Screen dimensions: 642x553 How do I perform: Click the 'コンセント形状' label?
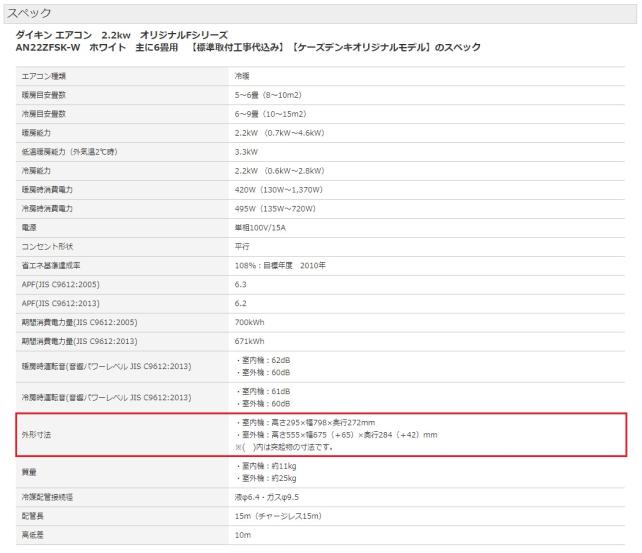47,246
